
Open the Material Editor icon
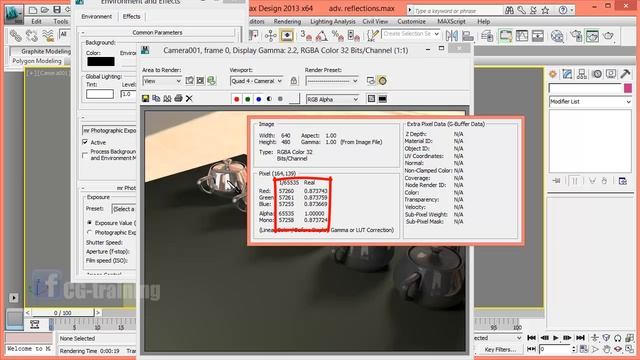pos(557,36)
